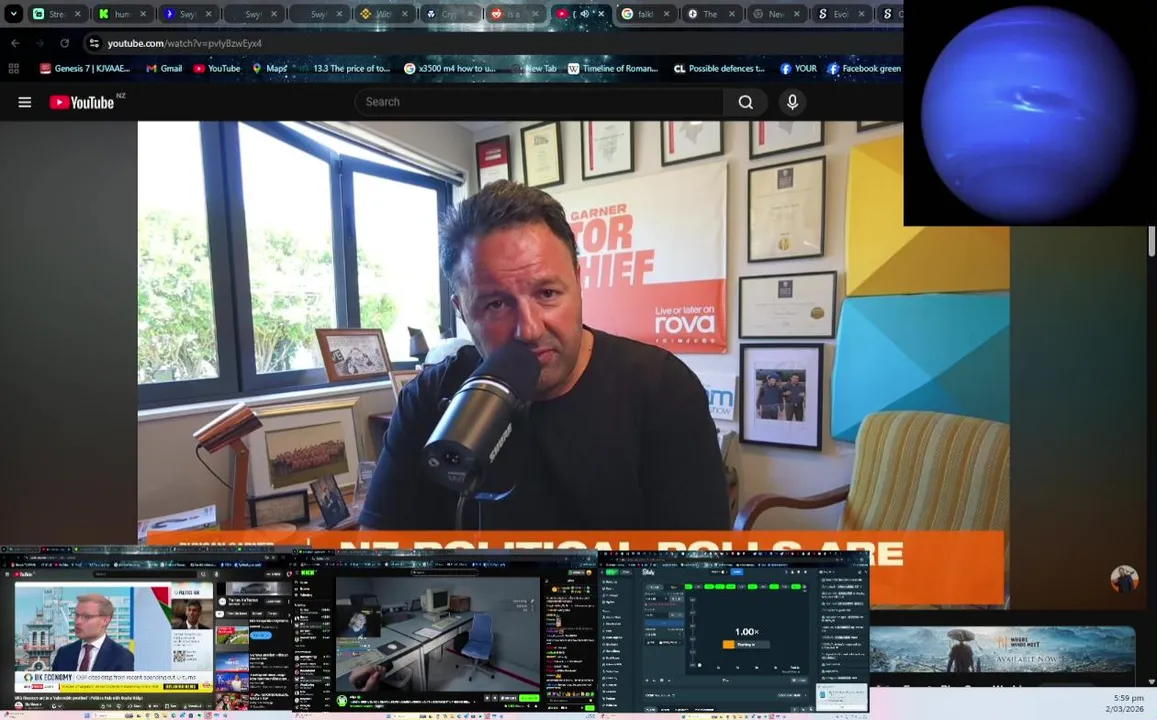Image resolution: width=1157 pixels, height=720 pixels.
Task: Open the 'YOUR' Facebook bookmark
Action: 798,69
